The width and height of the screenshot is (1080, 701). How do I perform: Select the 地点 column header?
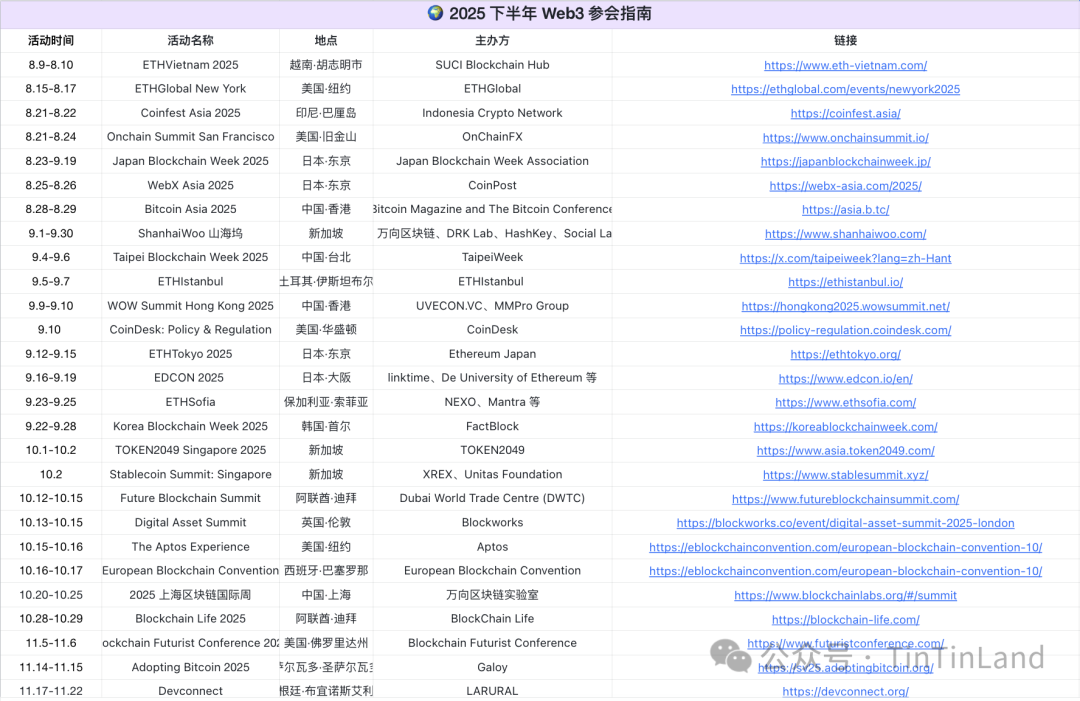pos(326,41)
